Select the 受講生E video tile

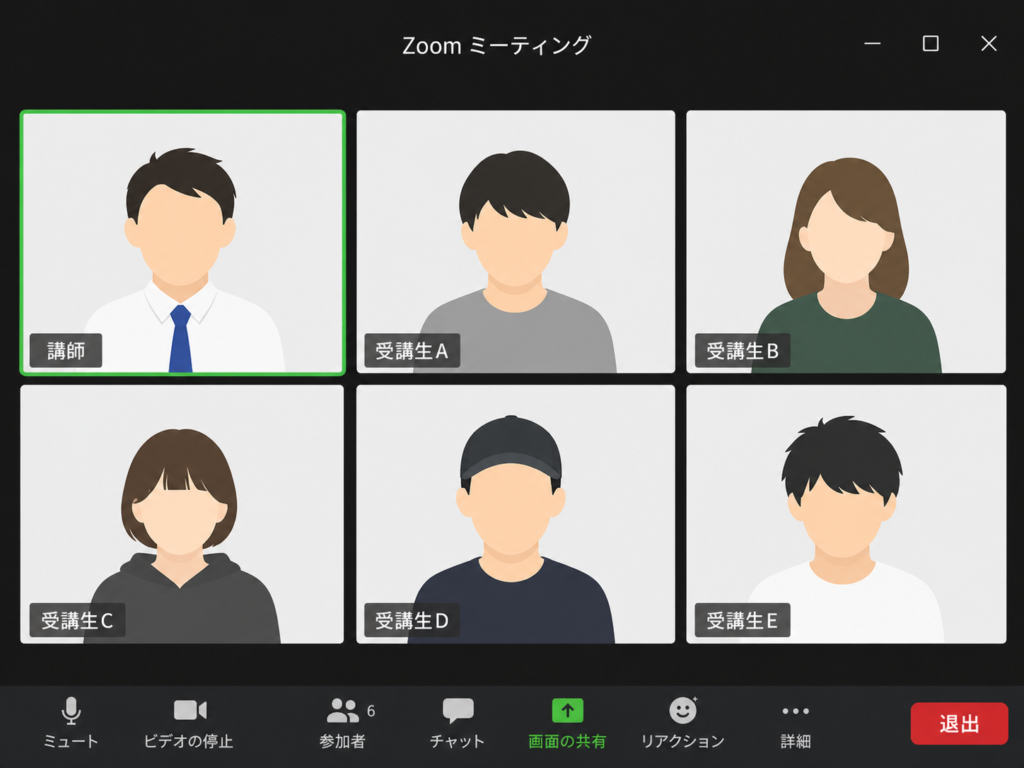click(846, 514)
